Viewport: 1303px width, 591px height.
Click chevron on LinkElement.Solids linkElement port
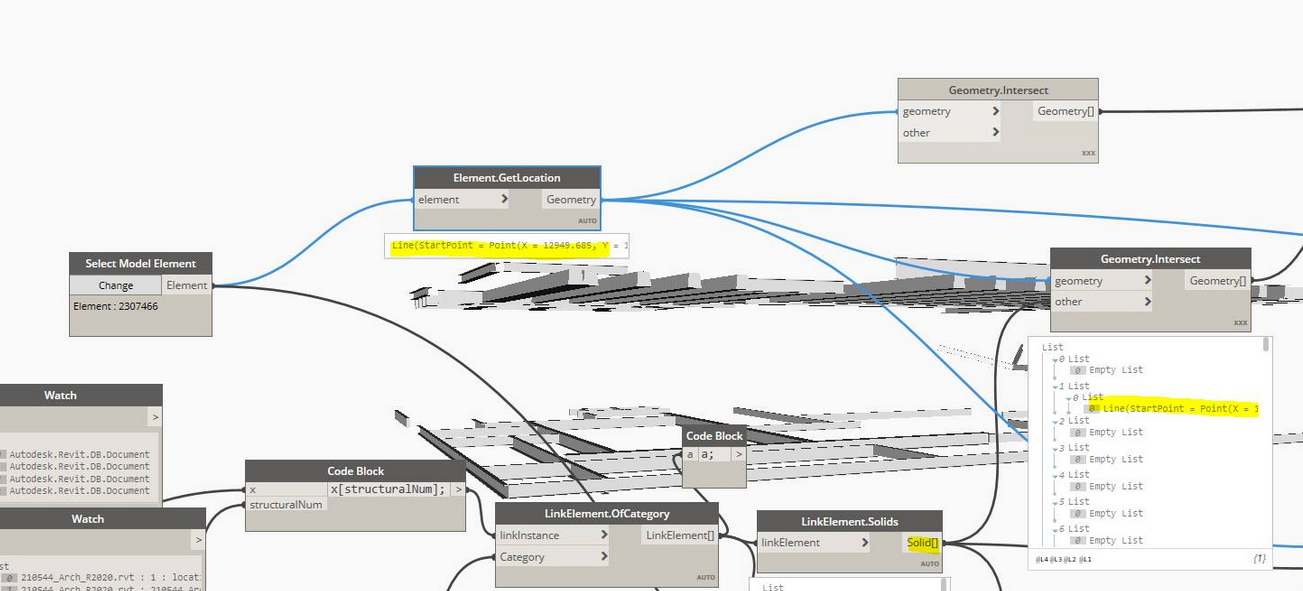(x=865, y=543)
